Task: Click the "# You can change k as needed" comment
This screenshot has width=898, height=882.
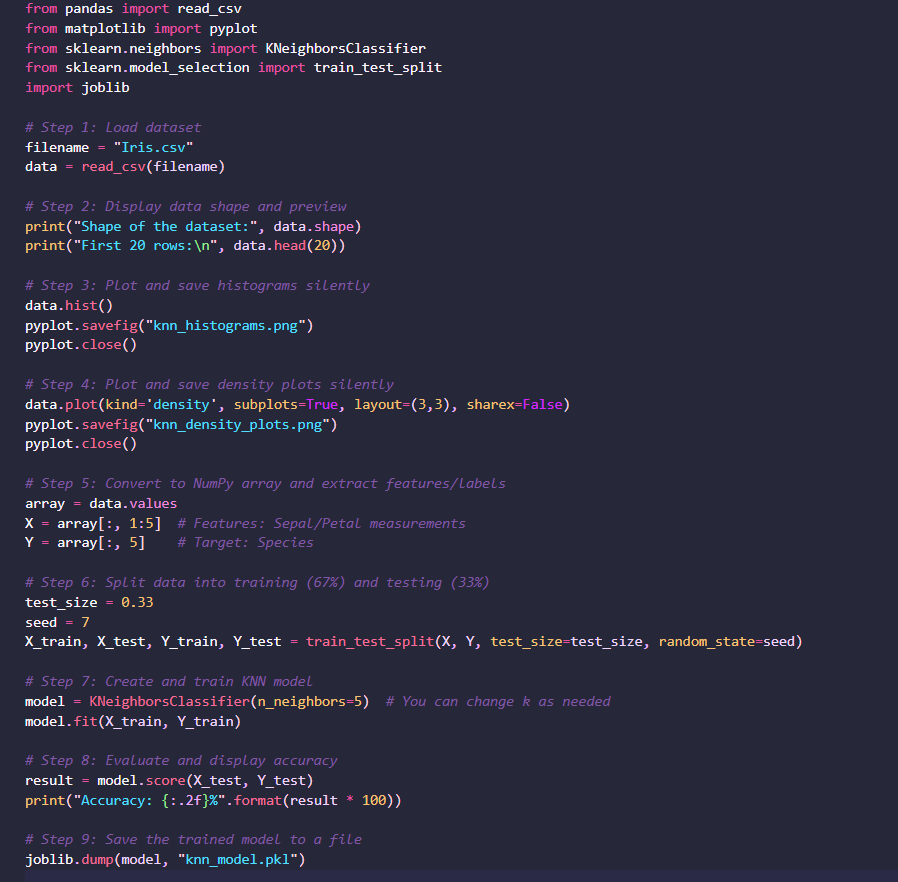Action: [x=498, y=702]
